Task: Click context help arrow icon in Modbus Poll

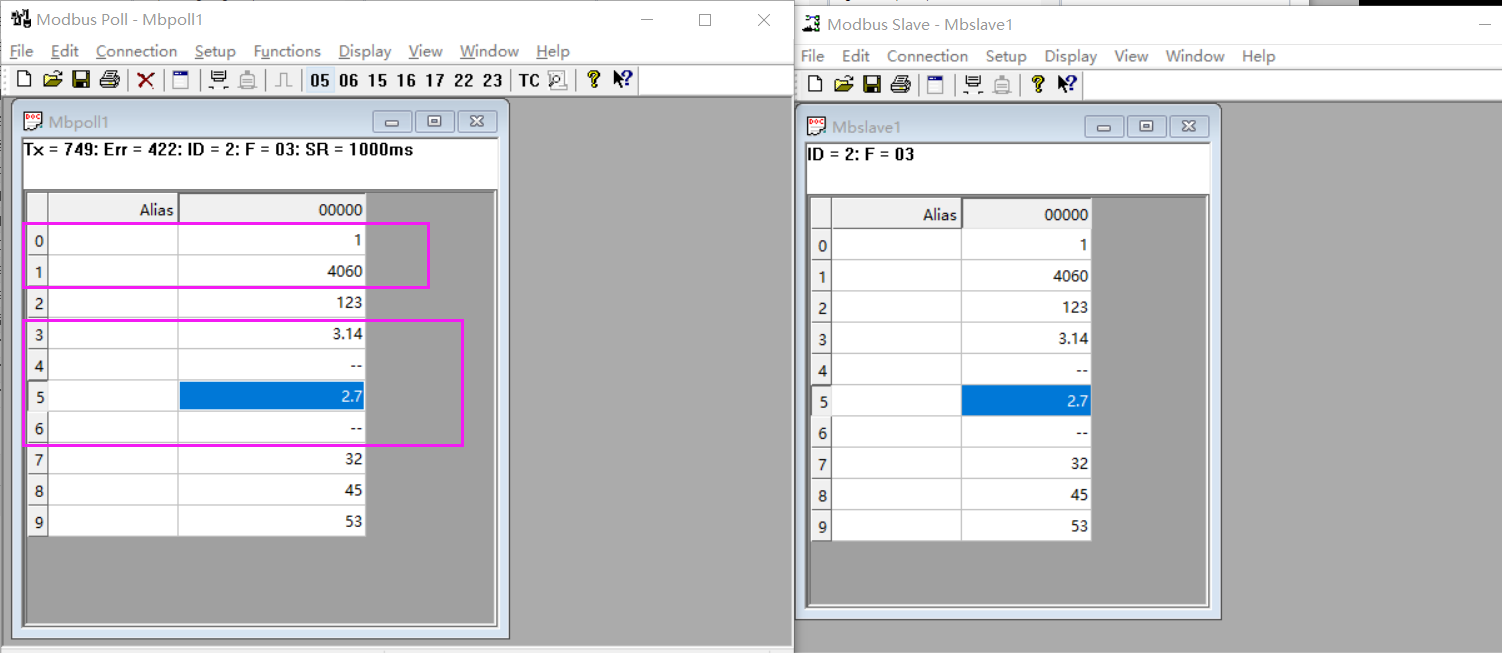Action: click(x=622, y=80)
